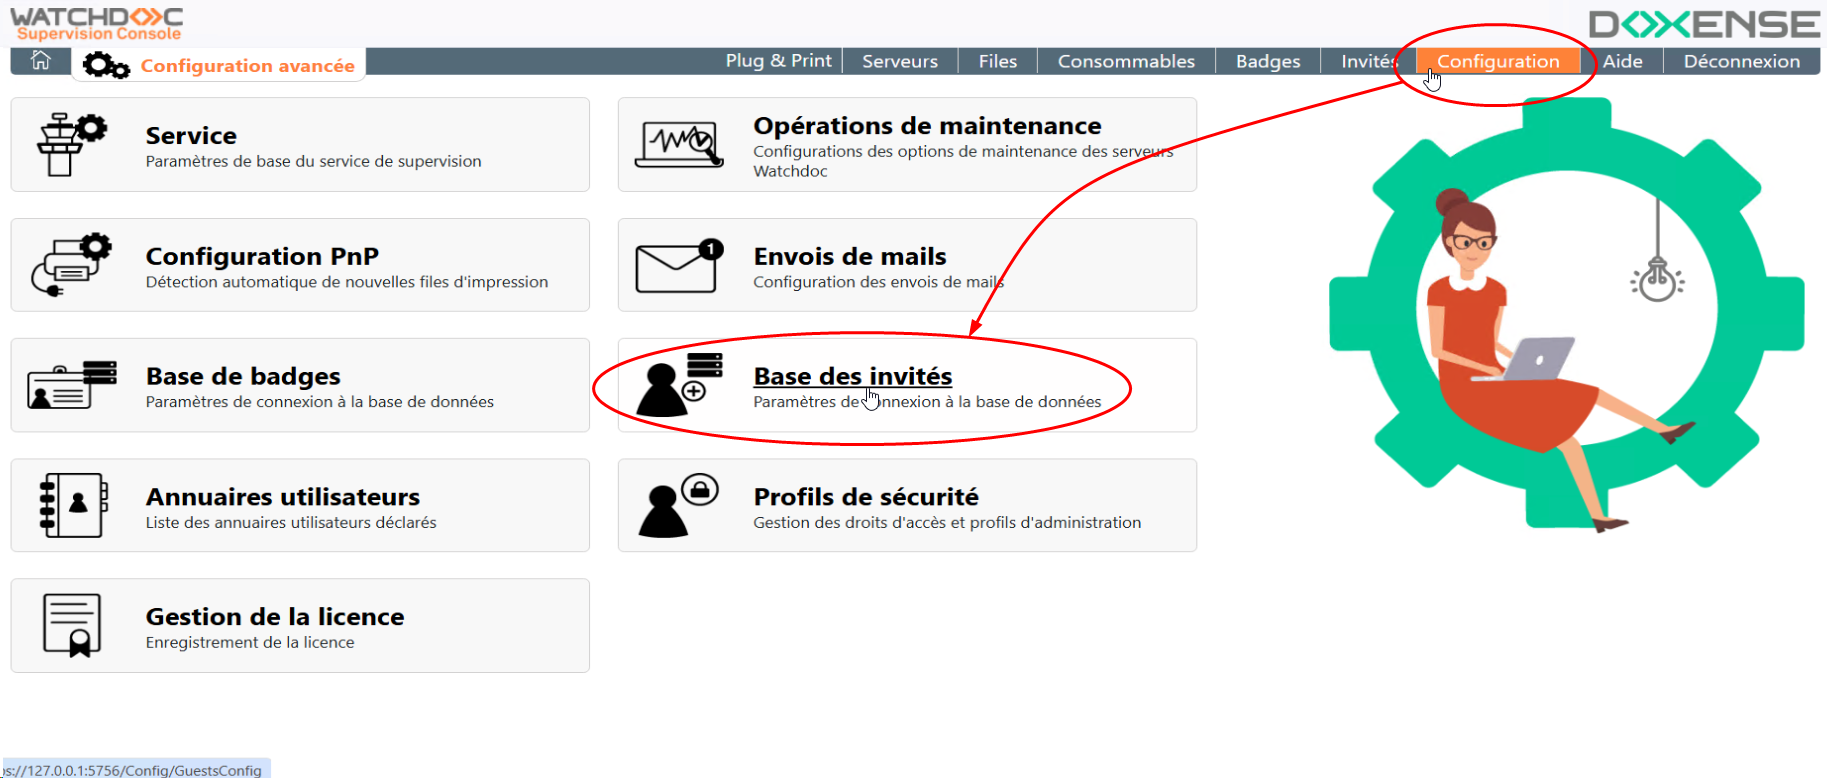Open the Base des invités link
This screenshot has width=1827, height=778.
click(852, 376)
